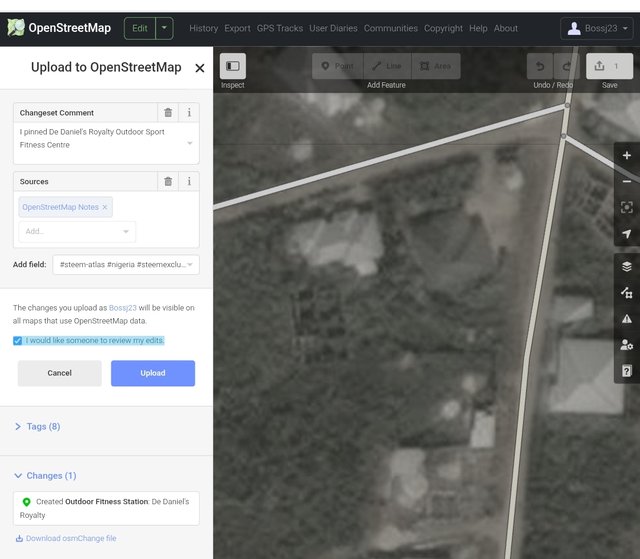Open the Edit button dropdown arrow
This screenshot has width=640, height=559.
pos(164,28)
